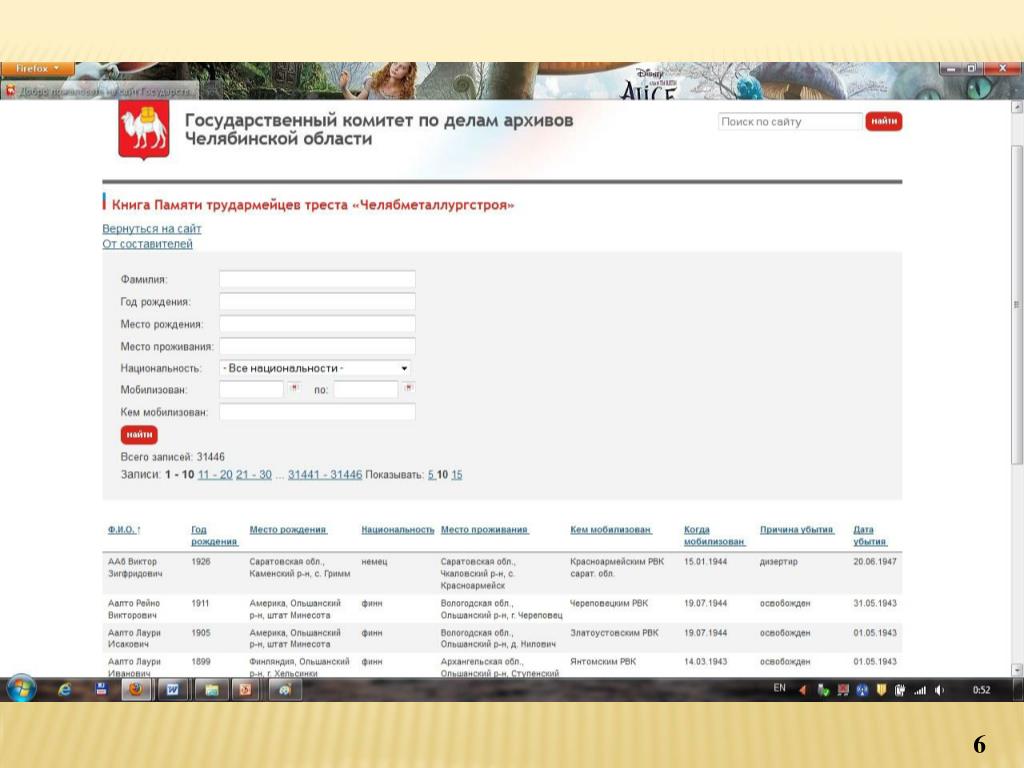Select the 'Аалто Рейно Викторович' name cell

pos(134,609)
